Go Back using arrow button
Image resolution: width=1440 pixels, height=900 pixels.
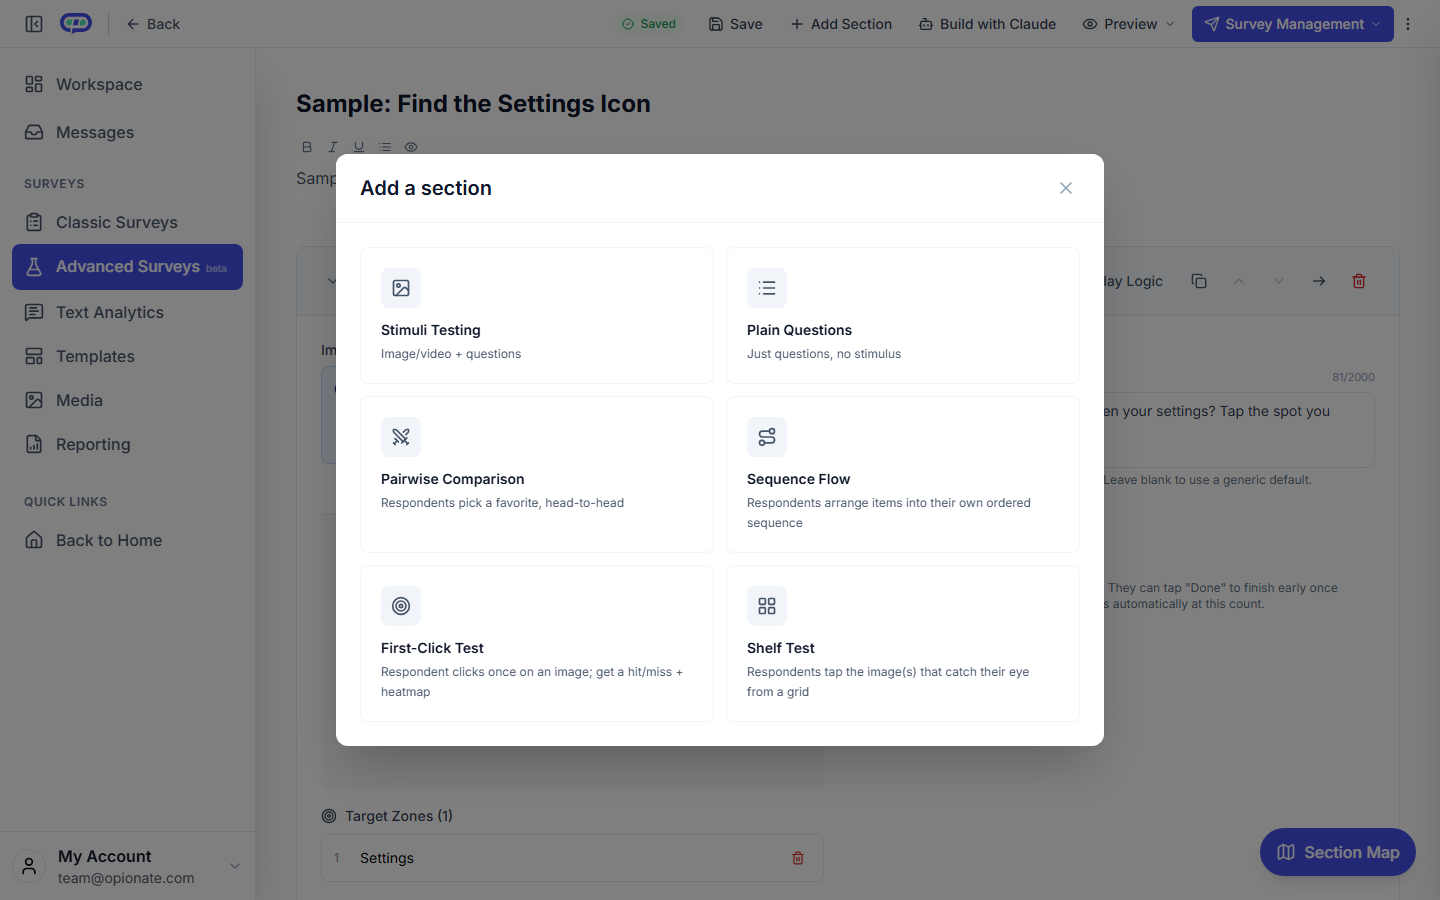point(153,24)
